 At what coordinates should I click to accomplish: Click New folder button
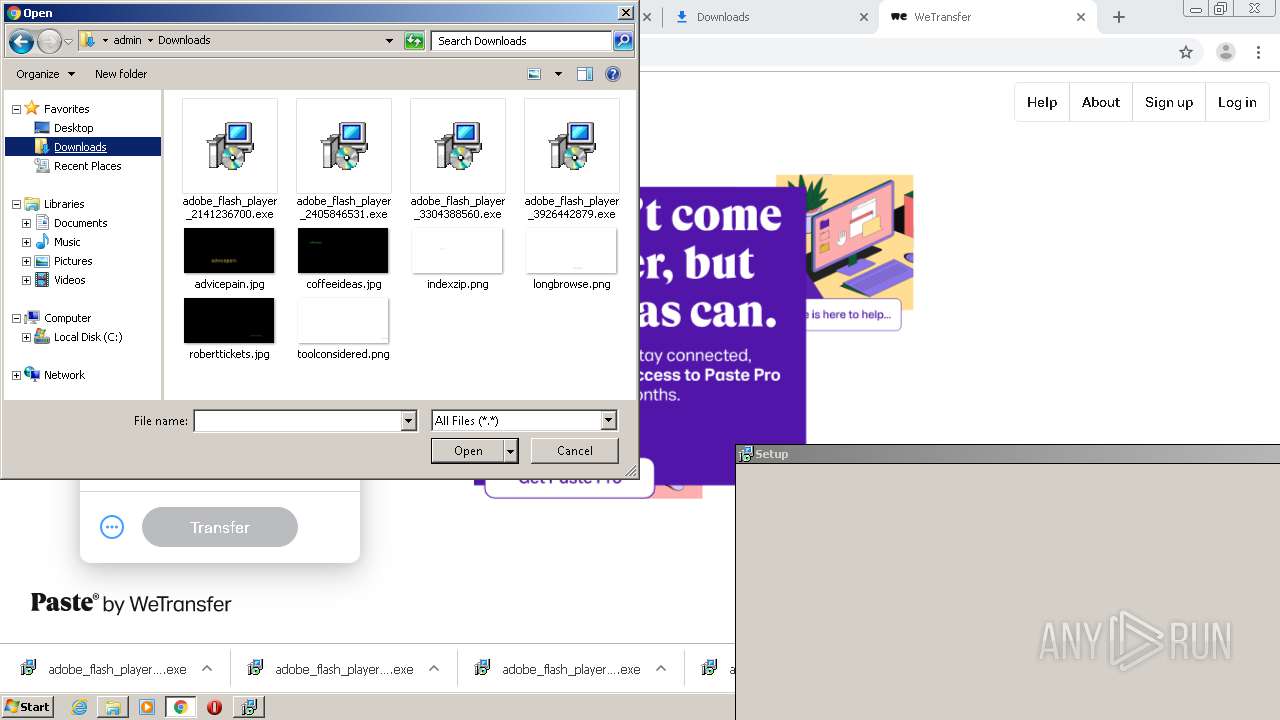(x=121, y=74)
